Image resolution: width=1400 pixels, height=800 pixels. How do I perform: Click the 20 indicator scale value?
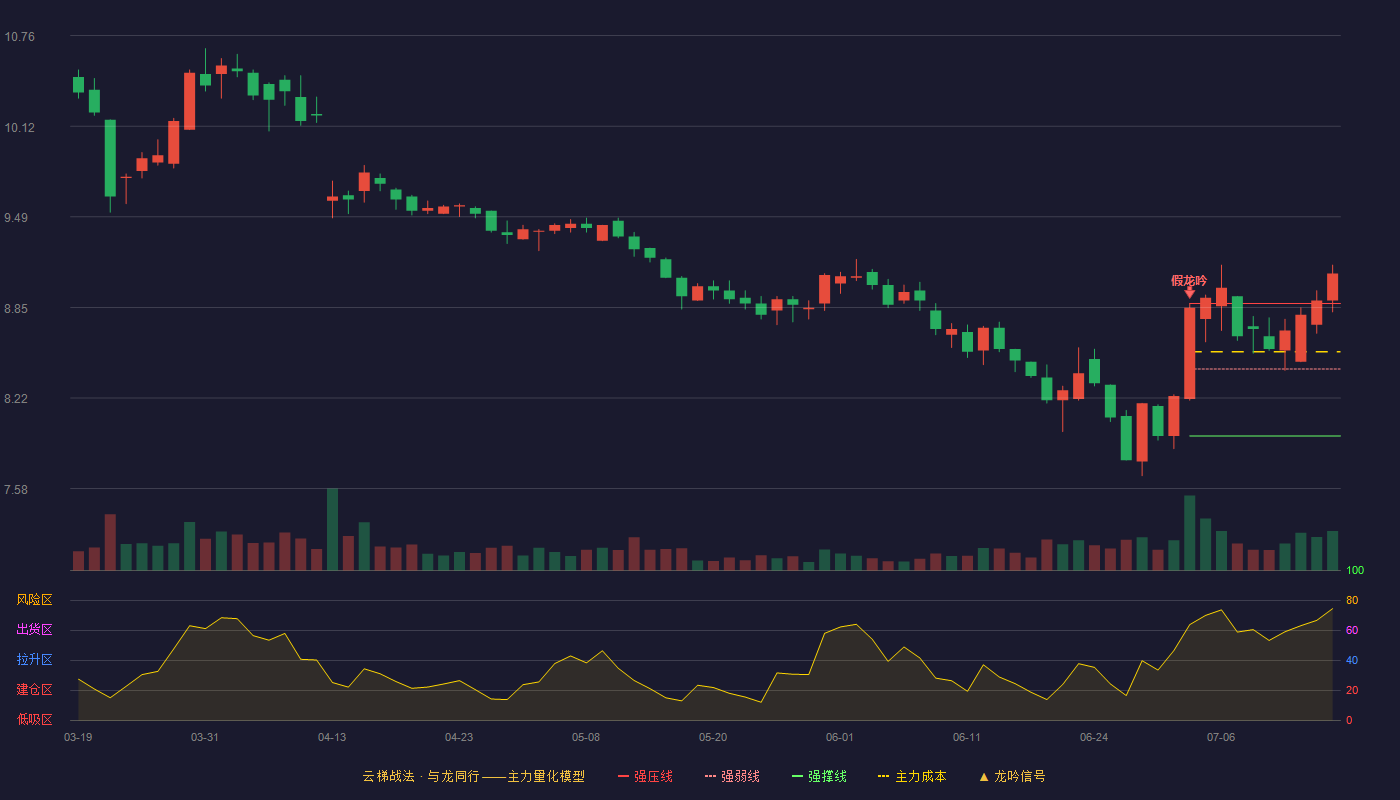pyautogui.click(x=1352, y=690)
